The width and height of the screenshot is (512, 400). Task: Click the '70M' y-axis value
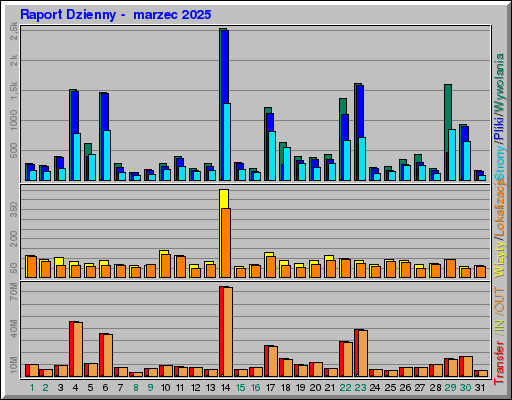[x=14, y=292]
